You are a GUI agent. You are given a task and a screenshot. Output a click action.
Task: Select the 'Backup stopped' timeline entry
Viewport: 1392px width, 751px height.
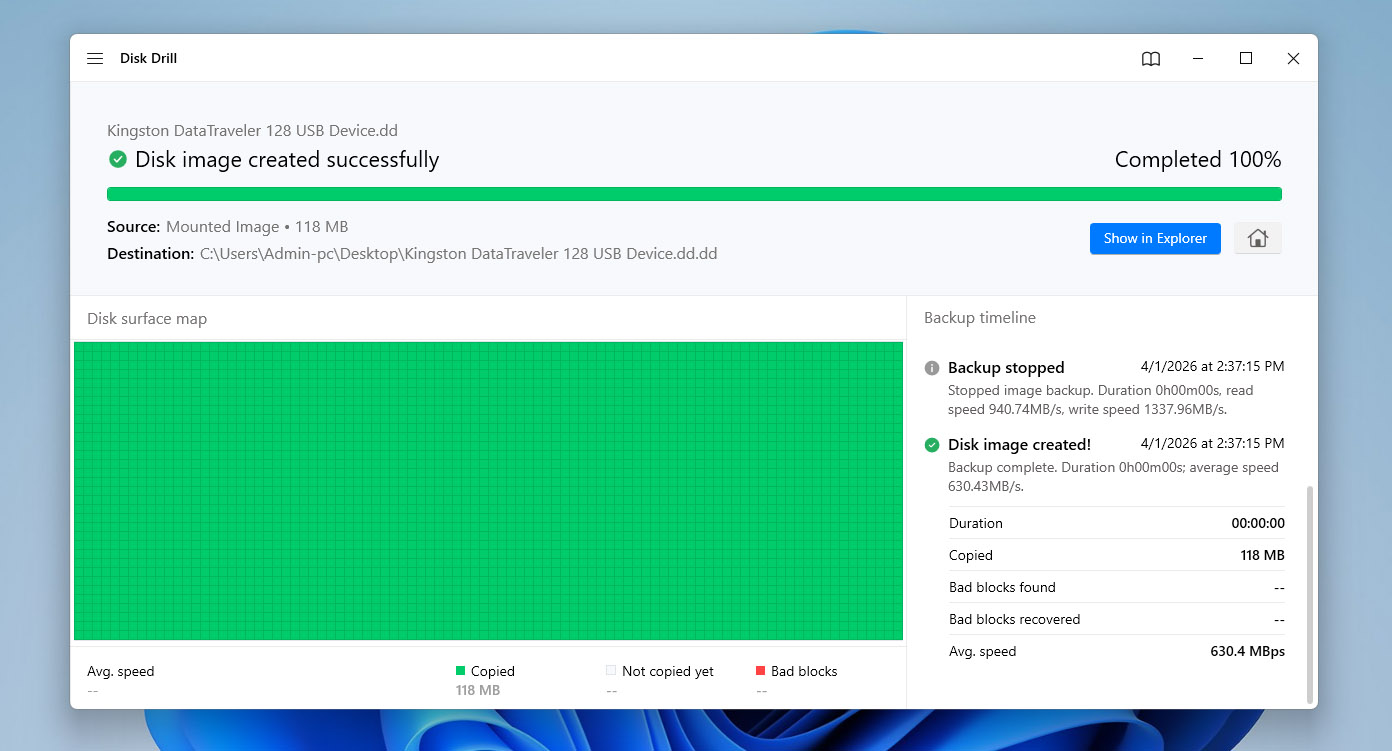coord(1006,368)
